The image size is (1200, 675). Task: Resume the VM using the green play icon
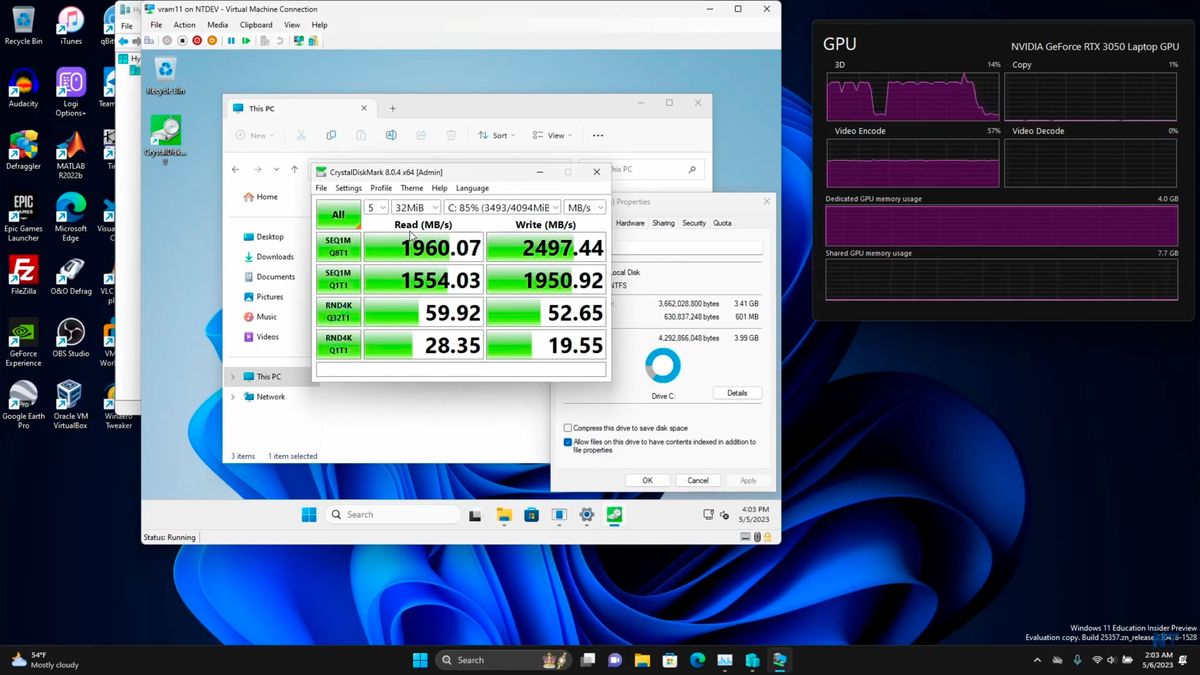coord(246,40)
